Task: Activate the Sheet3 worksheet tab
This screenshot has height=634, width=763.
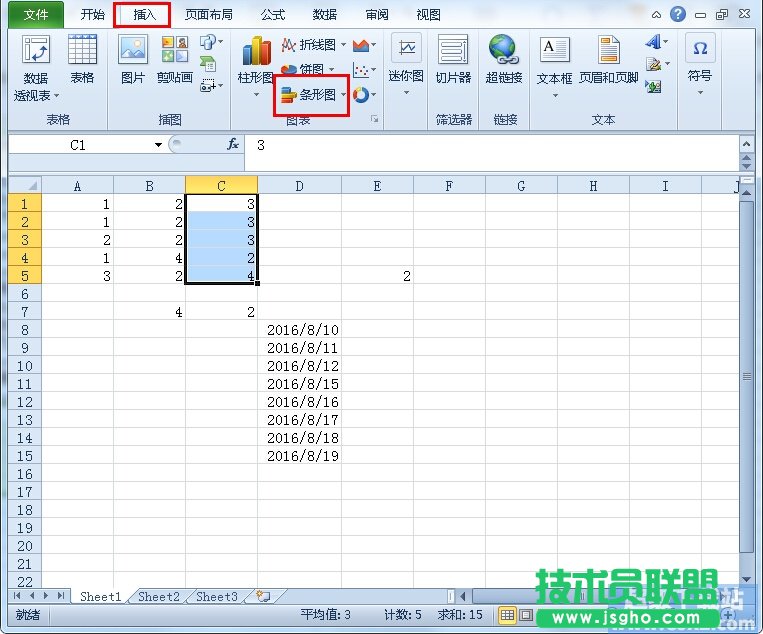Action: click(x=217, y=597)
